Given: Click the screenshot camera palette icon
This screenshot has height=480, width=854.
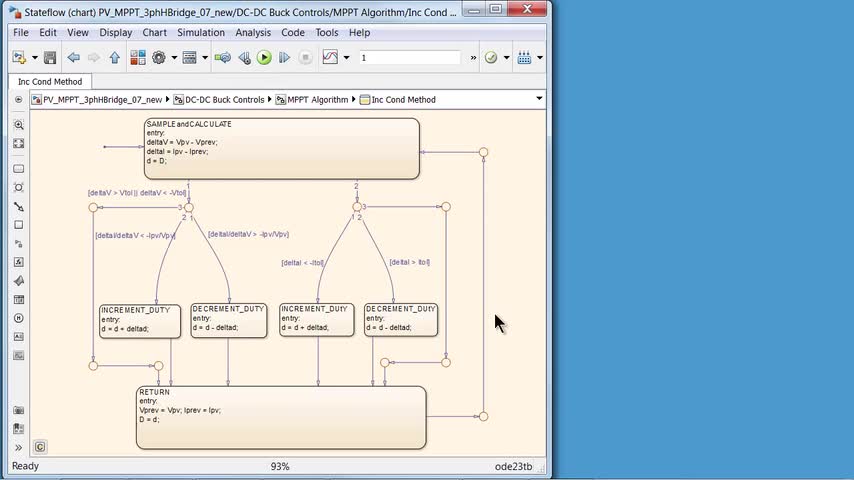Looking at the screenshot, I should [19, 410].
